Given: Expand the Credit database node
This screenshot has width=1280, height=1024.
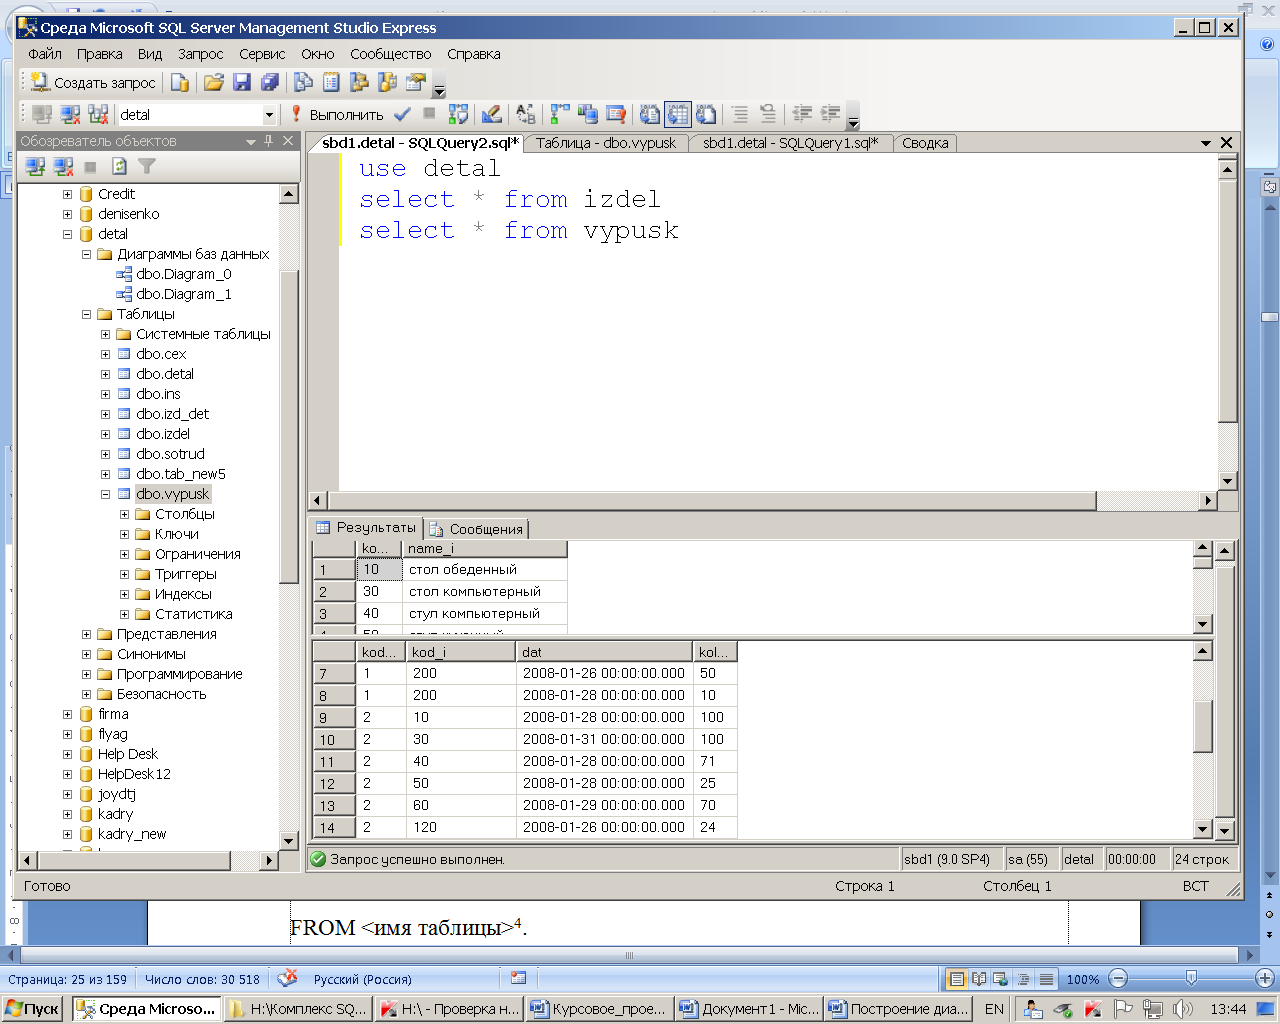Looking at the screenshot, I should click(x=67, y=194).
